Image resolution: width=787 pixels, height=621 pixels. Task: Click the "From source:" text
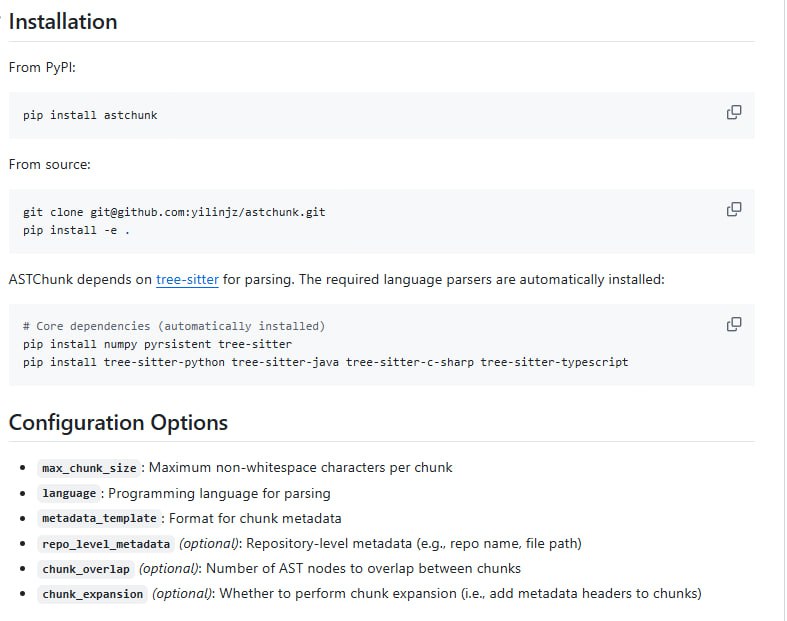[49, 164]
